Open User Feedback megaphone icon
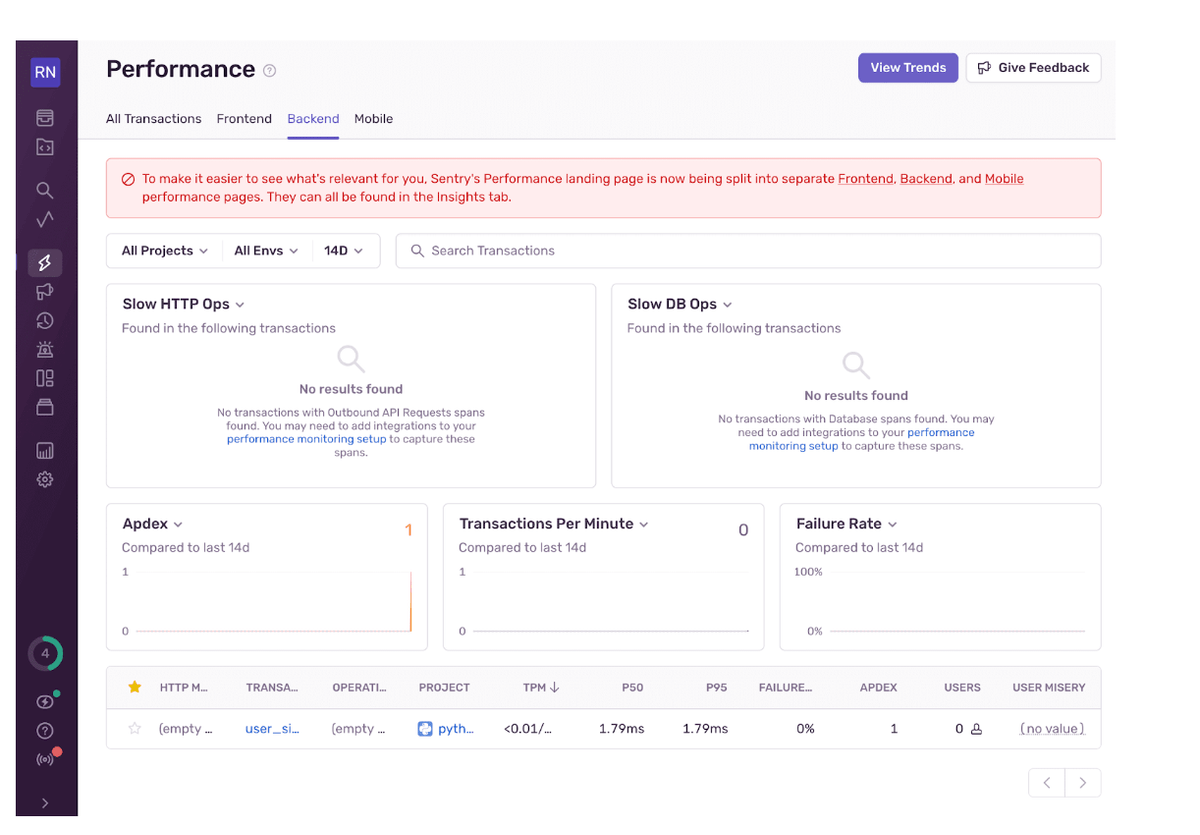The image size is (1200, 835). coord(45,292)
